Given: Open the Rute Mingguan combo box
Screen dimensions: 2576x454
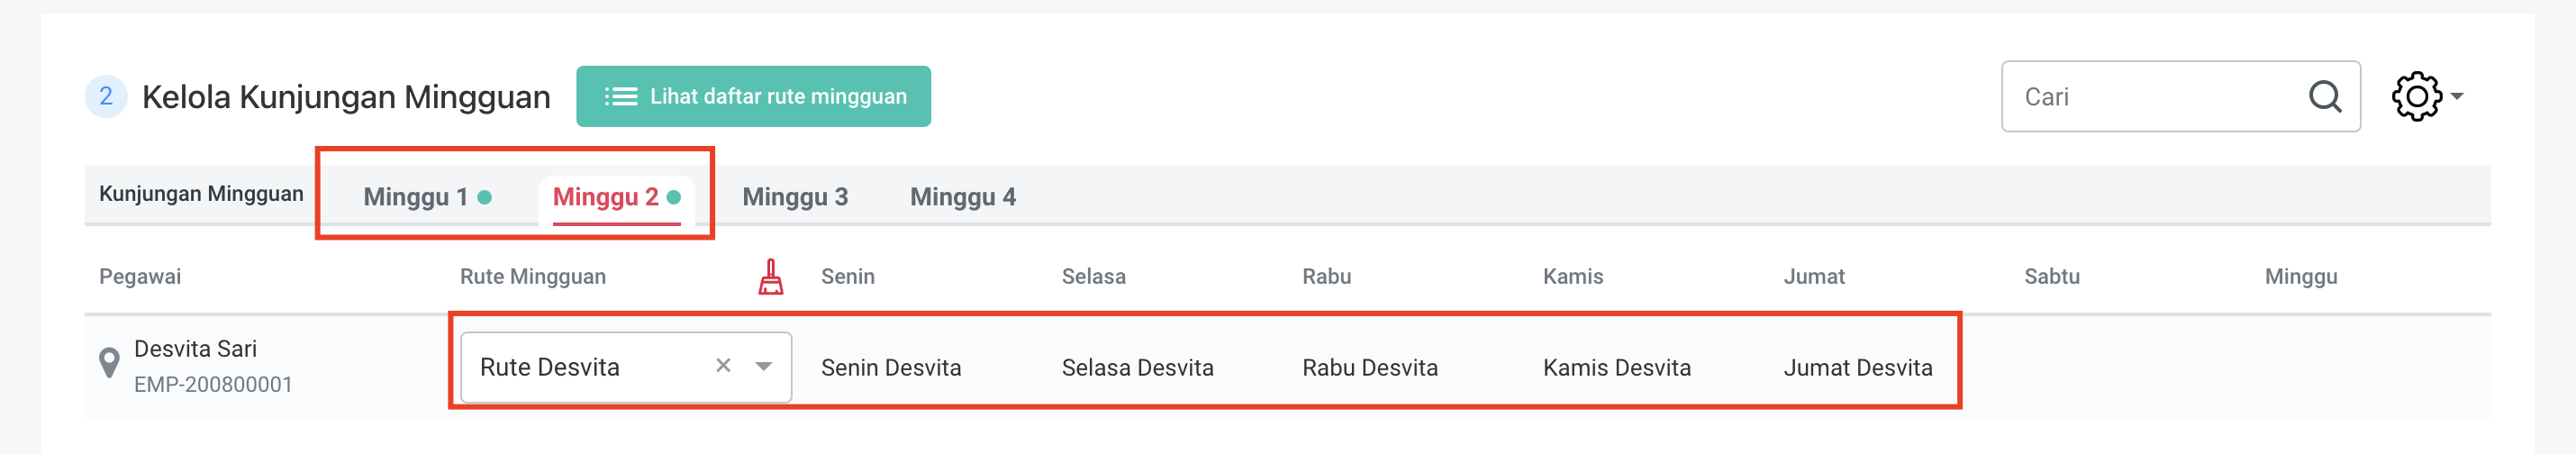Looking at the screenshot, I should click(x=590, y=368).
